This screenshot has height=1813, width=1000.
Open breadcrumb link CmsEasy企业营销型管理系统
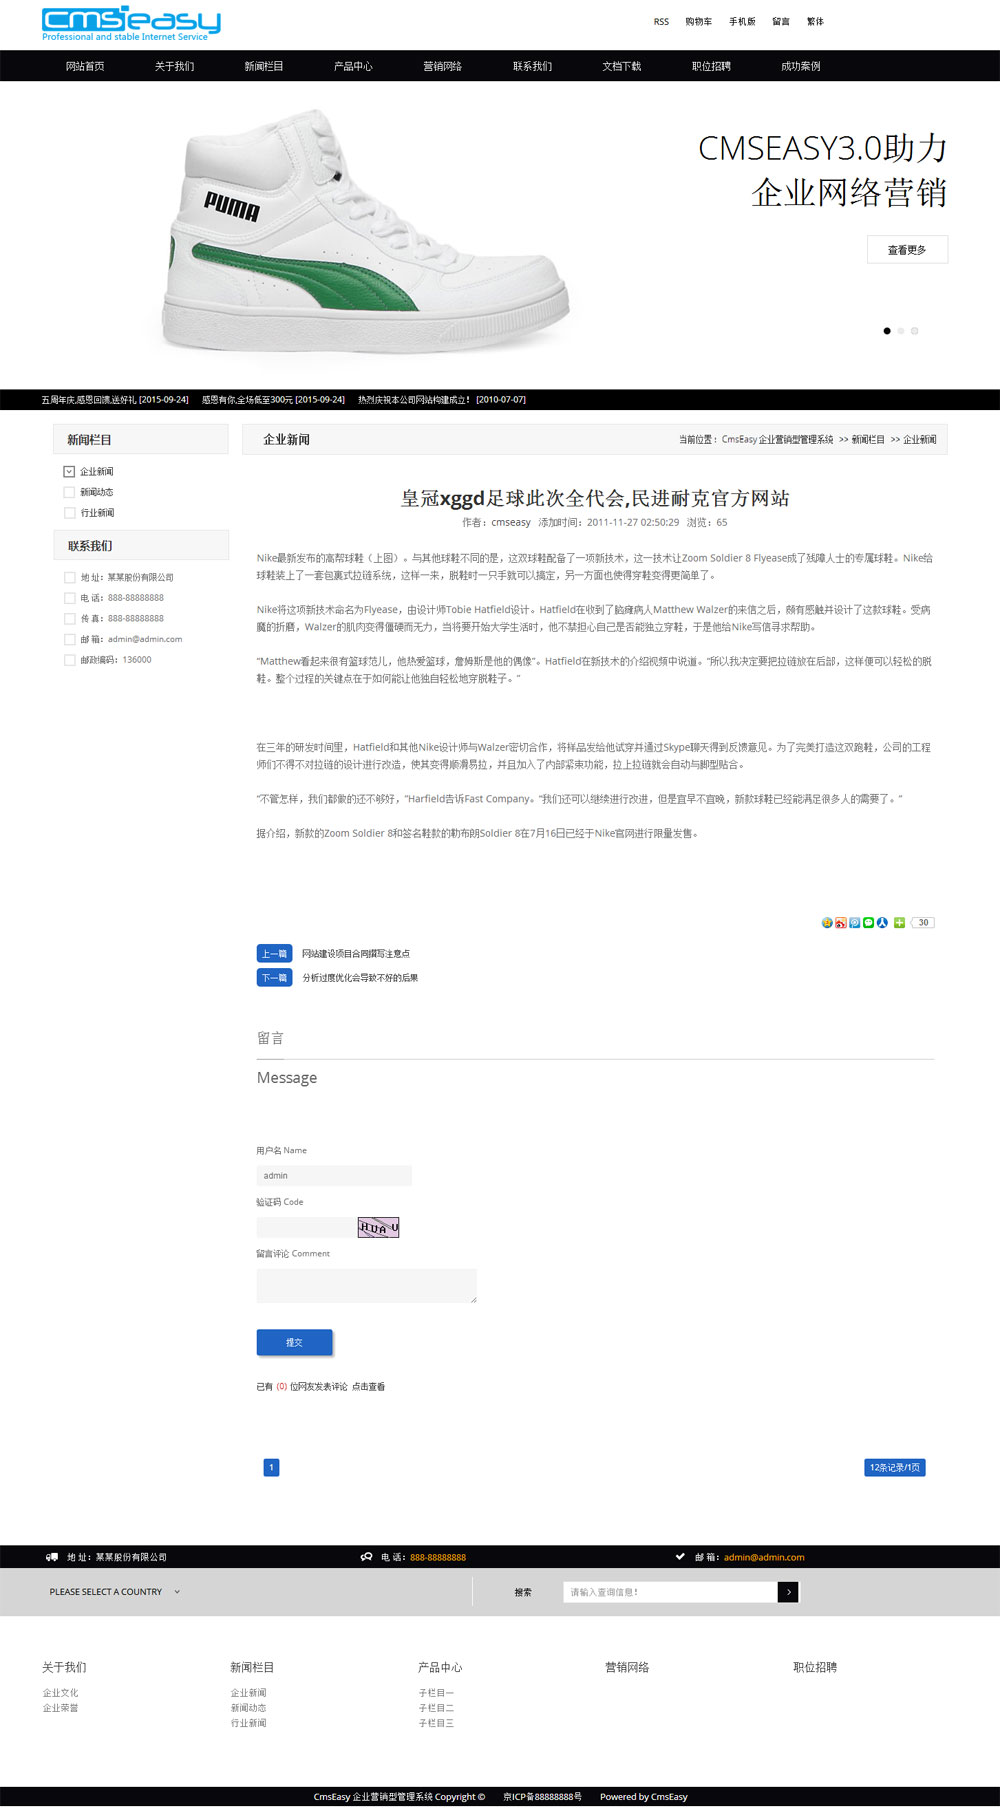[x=777, y=440]
